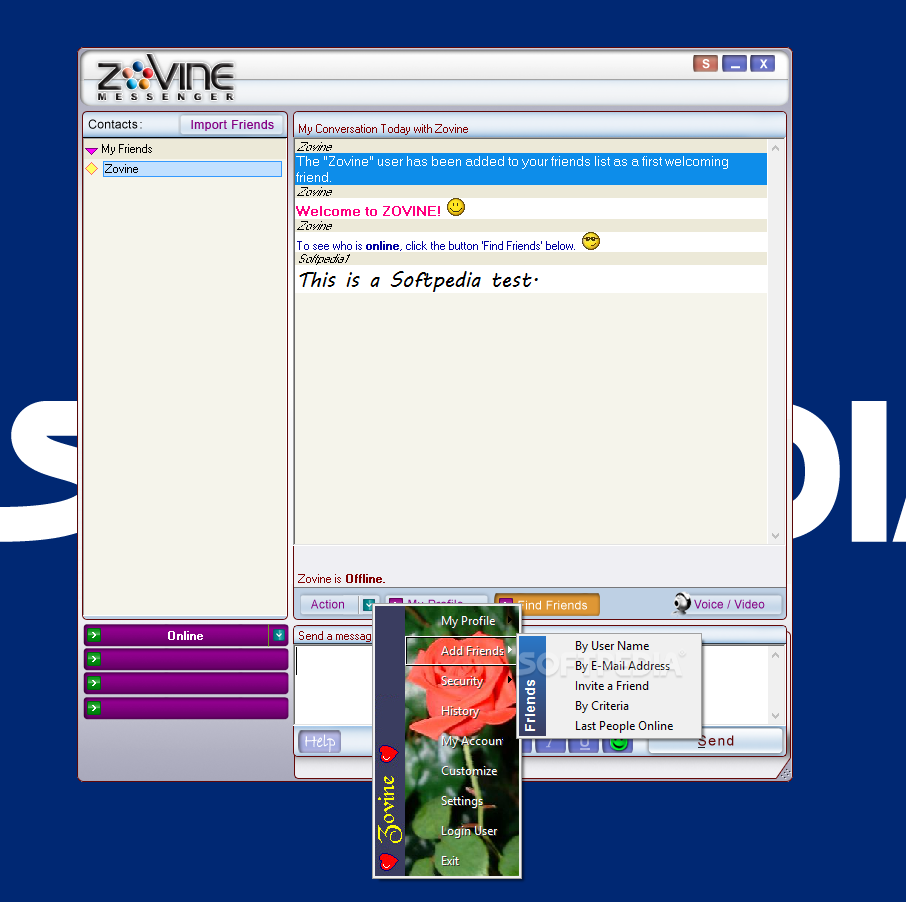Open the Online status dropdown arrow

[x=279, y=635]
